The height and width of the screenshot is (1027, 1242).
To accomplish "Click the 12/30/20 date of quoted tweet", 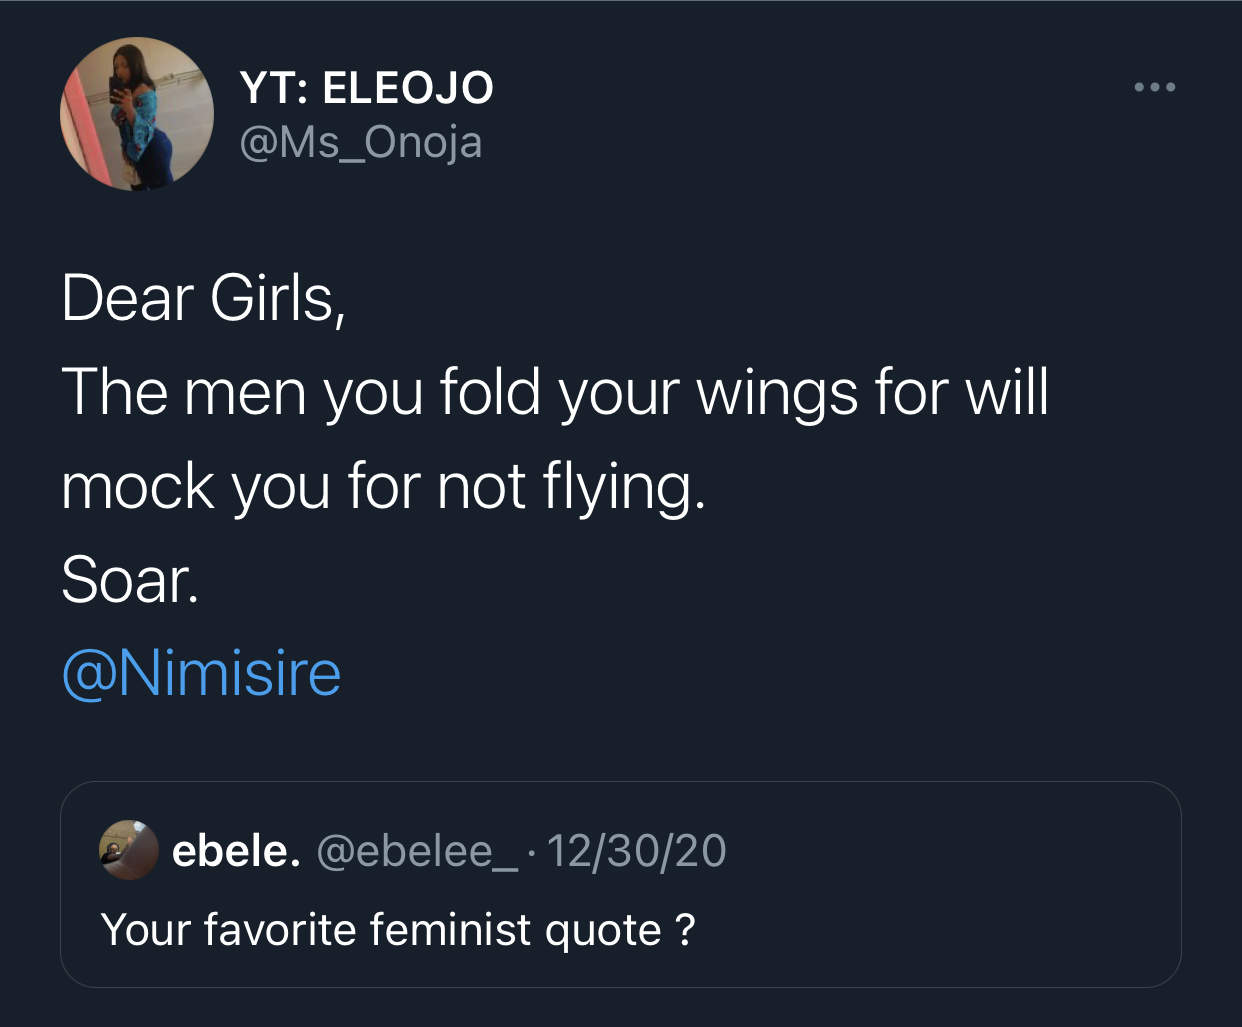I will [636, 851].
